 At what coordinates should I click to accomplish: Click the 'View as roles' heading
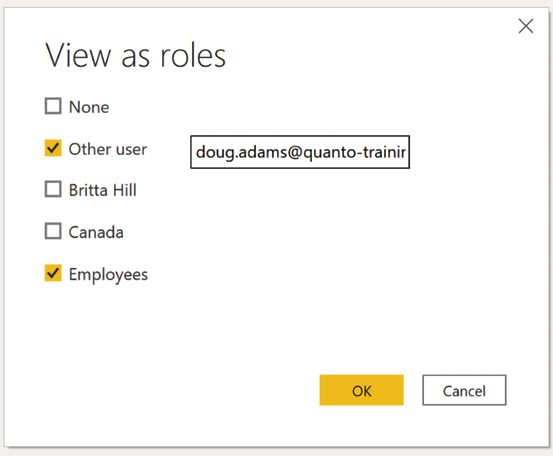tap(136, 55)
